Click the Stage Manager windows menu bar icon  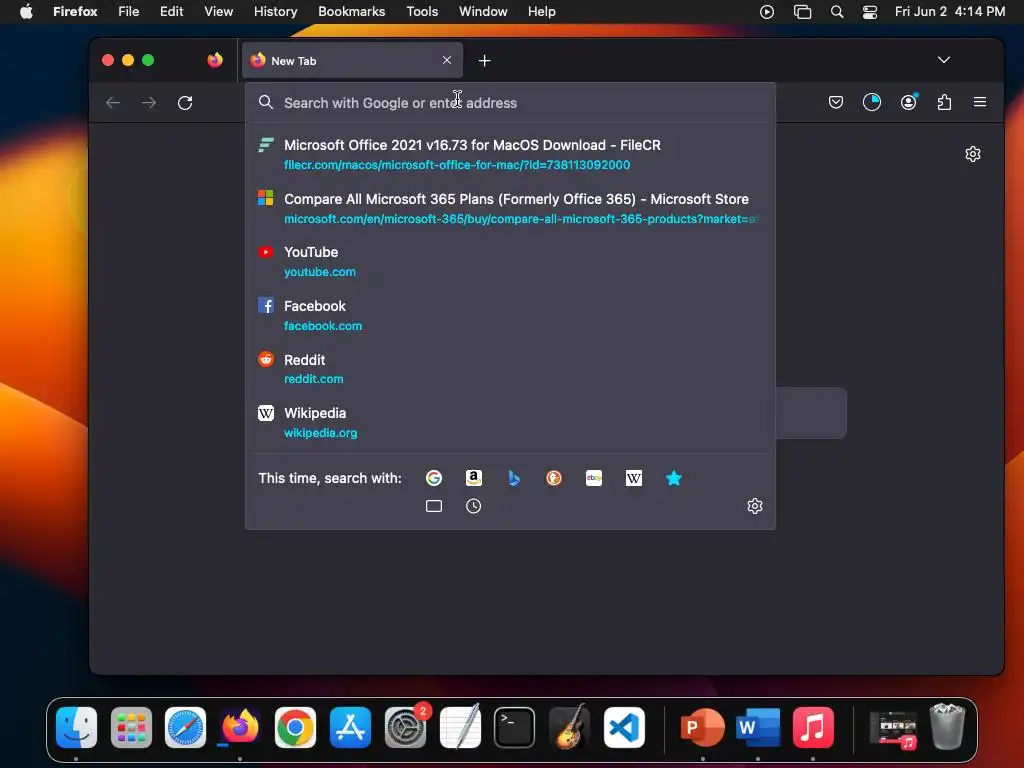[802, 12]
